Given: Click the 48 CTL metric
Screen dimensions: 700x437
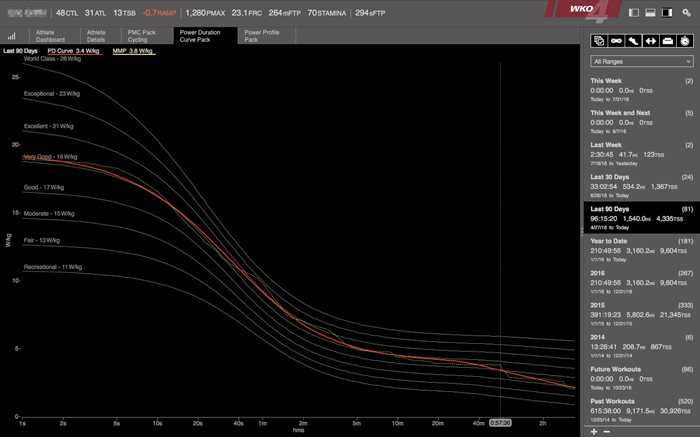Looking at the screenshot, I should tap(67, 13).
